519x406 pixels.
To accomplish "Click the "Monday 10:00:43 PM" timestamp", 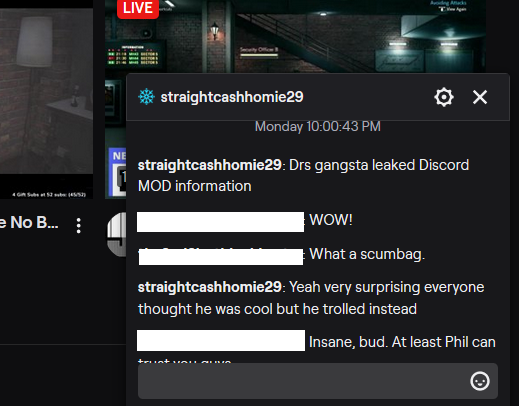I will coord(318,127).
